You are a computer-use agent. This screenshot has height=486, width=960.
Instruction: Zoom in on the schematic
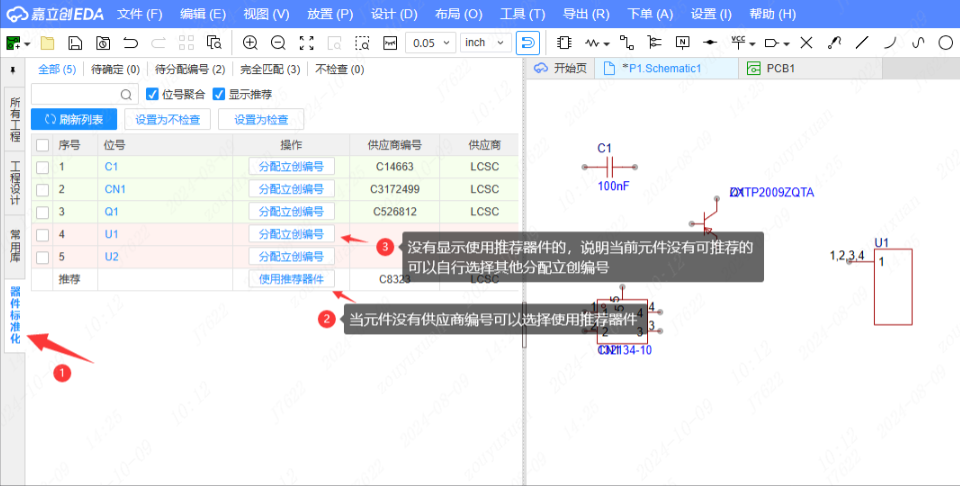tap(250, 43)
